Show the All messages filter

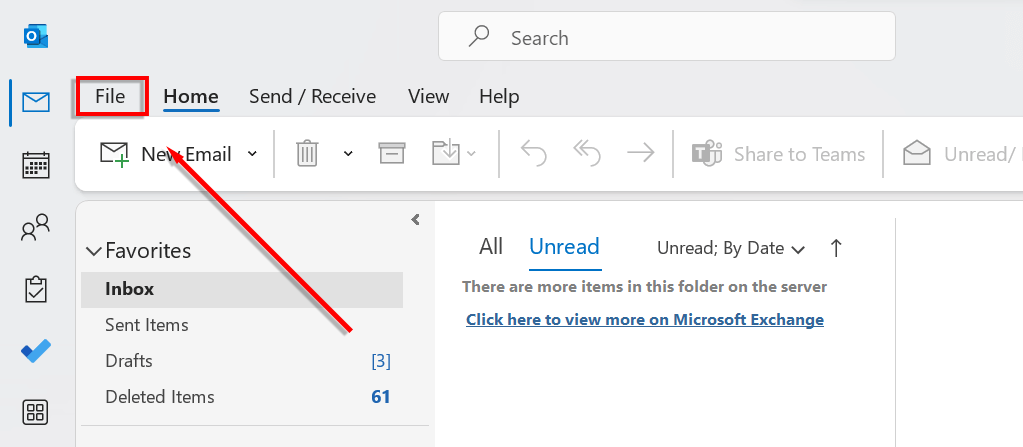pyautogui.click(x=491, y=247)
